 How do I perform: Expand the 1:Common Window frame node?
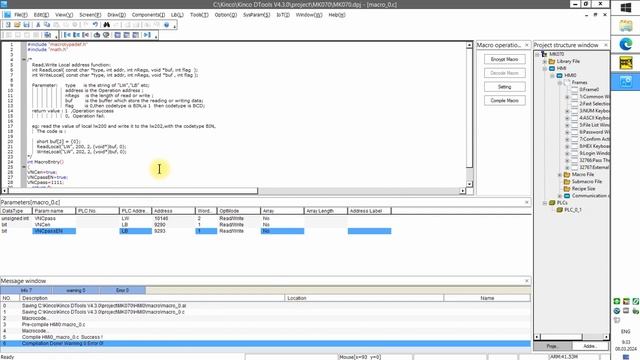pos(567,97)
